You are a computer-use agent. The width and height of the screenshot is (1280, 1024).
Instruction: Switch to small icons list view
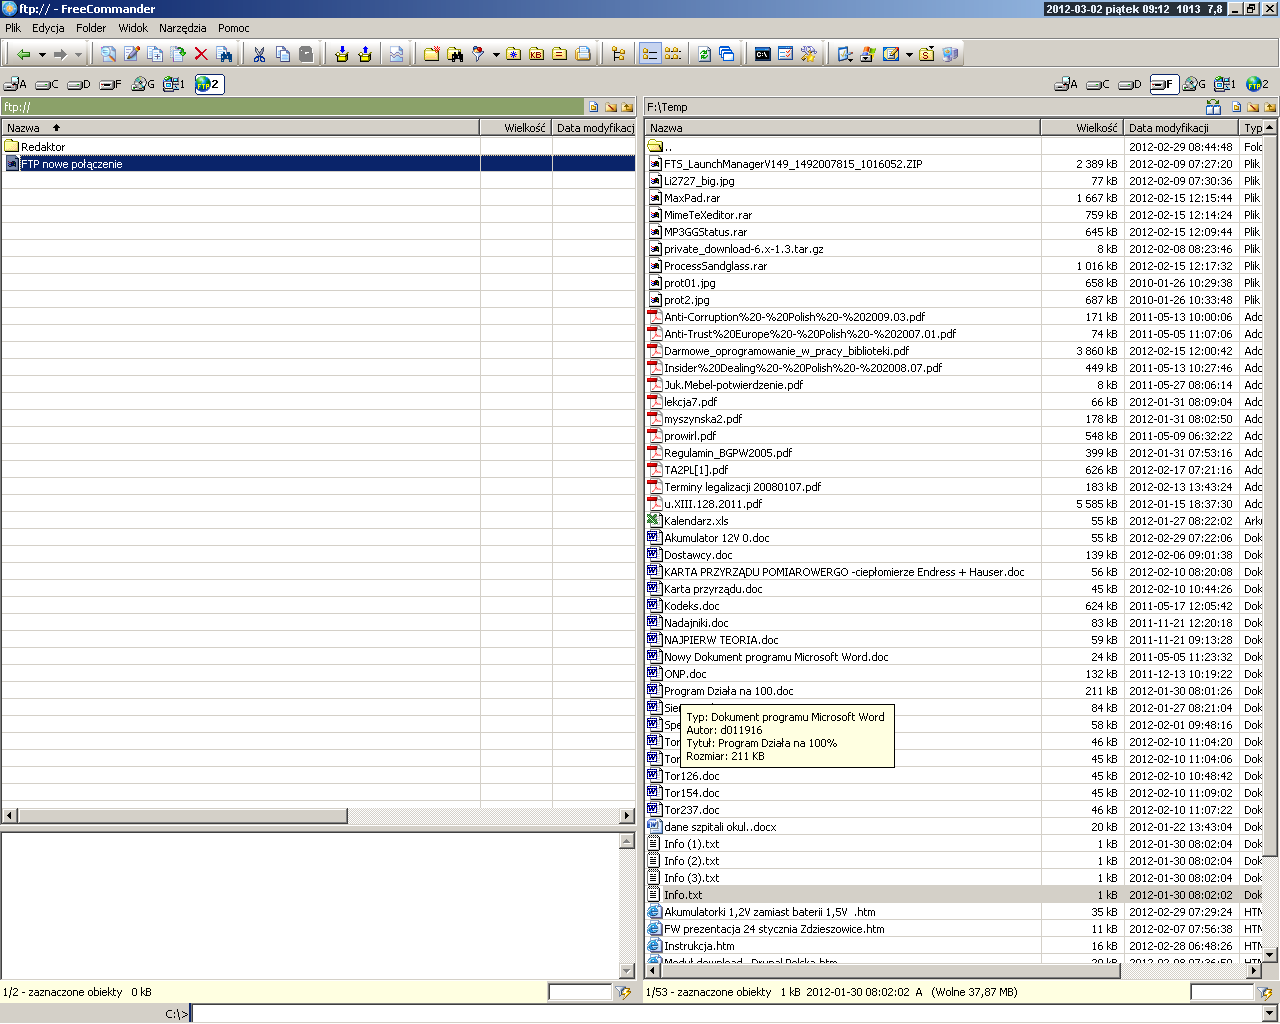coord(673,54)
